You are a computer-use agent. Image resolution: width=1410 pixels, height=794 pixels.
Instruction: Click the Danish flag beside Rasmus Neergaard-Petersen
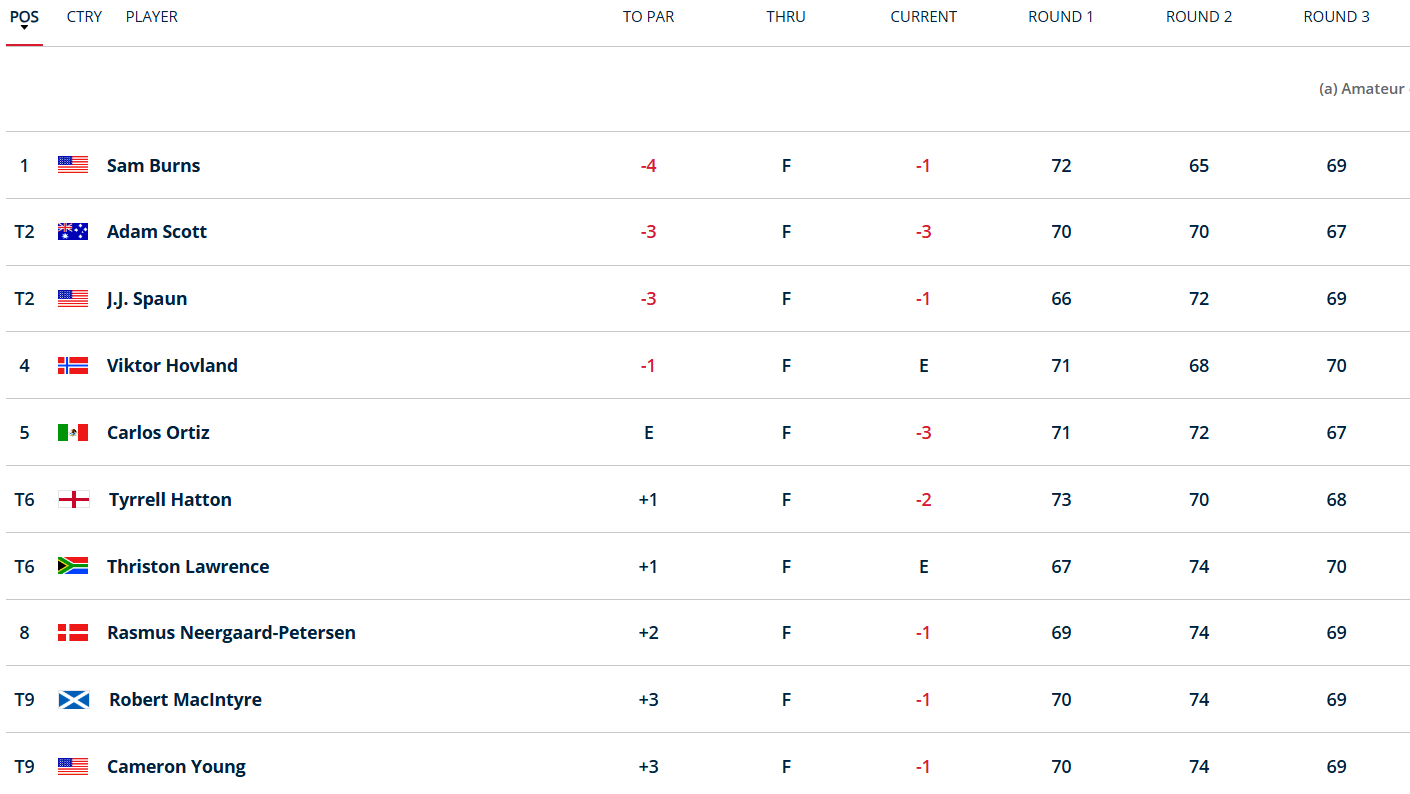click(73, 633)
